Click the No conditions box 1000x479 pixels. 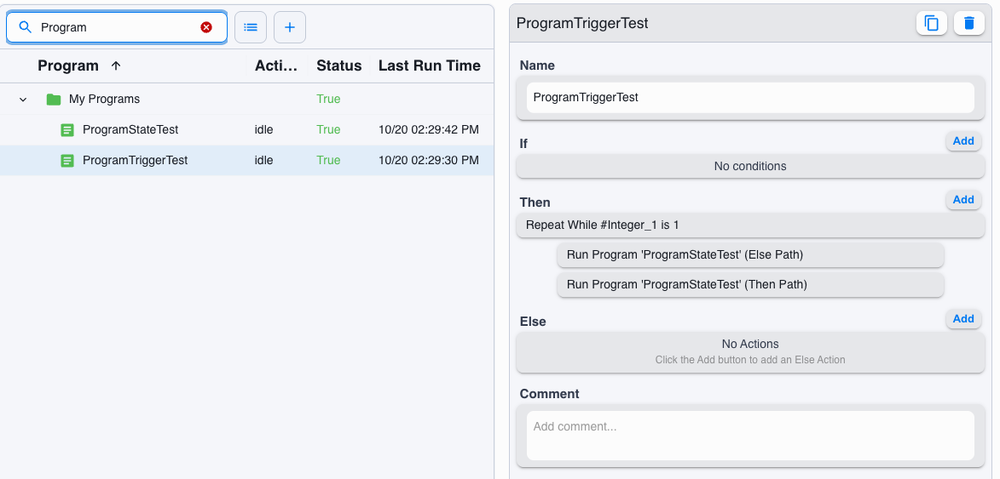[750, 166]
